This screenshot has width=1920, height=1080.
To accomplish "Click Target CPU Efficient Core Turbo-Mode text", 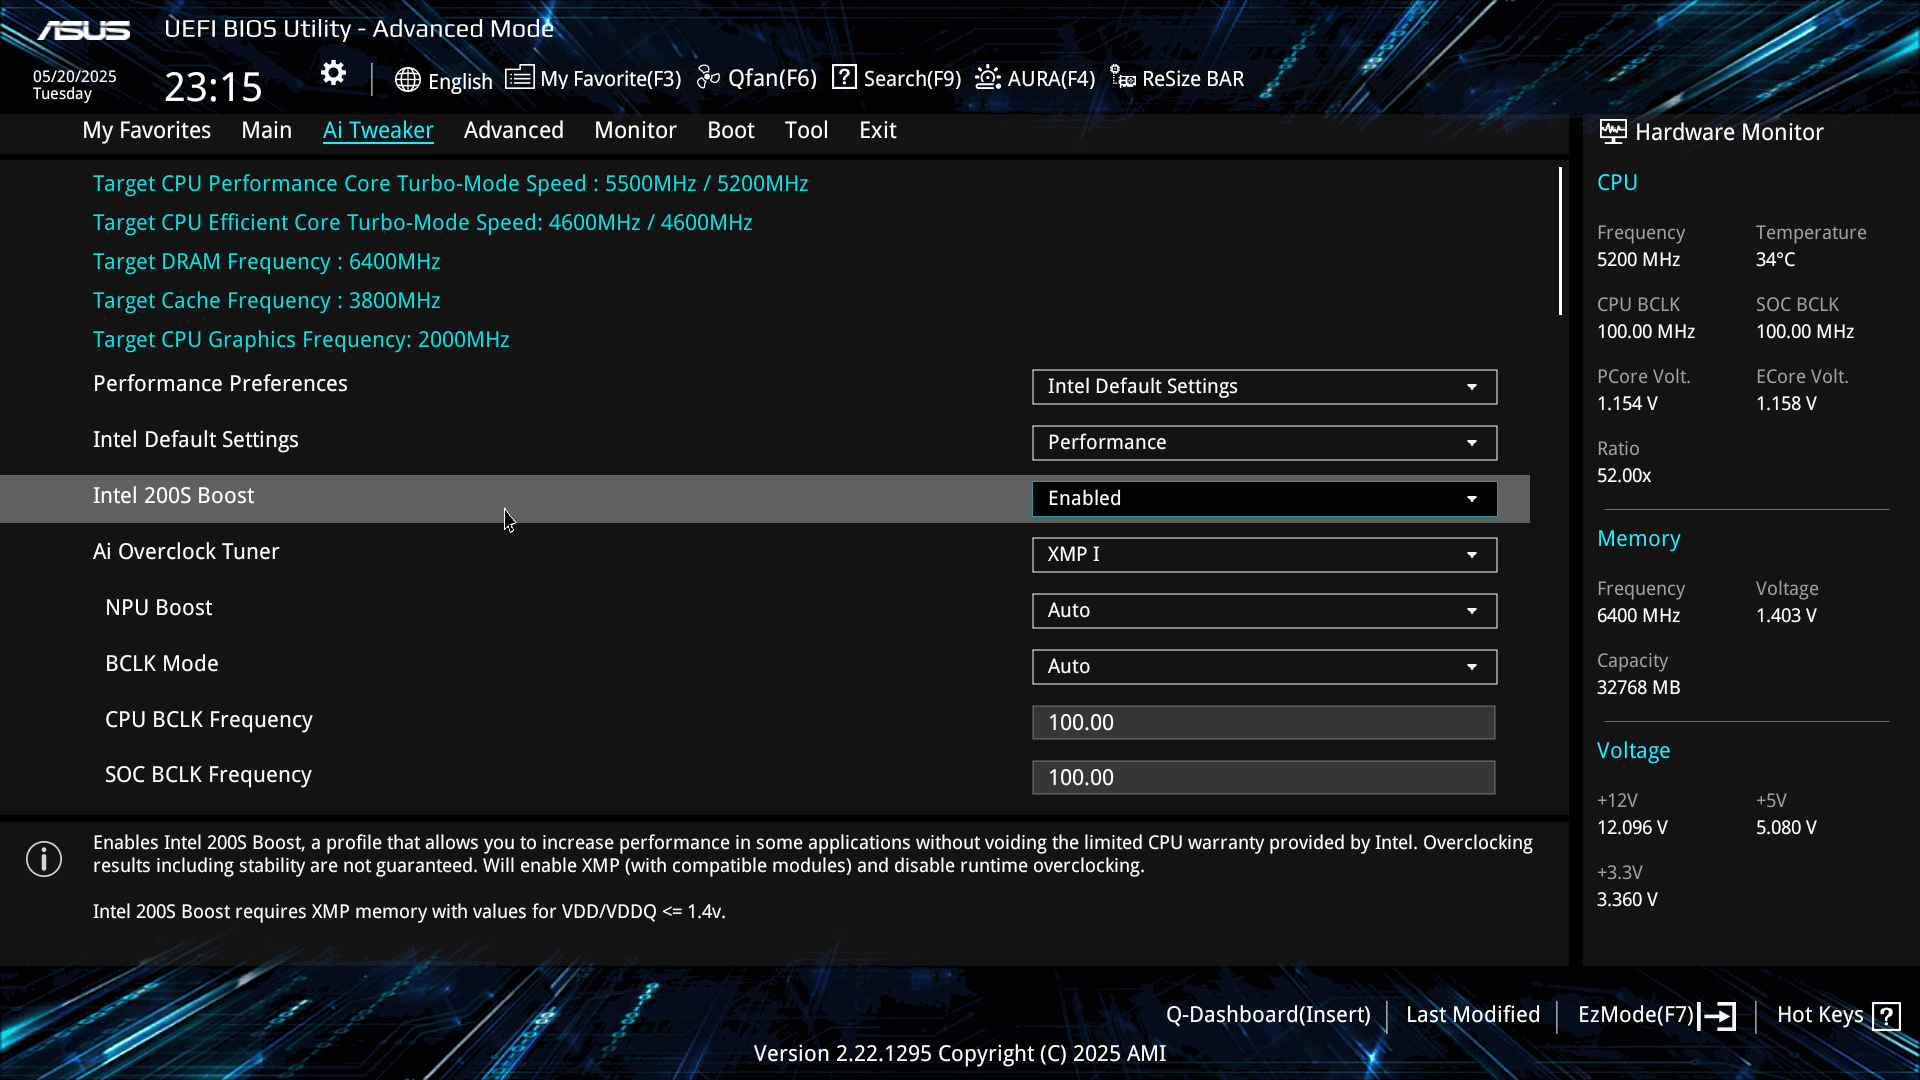I will click(x=423, y=223).
